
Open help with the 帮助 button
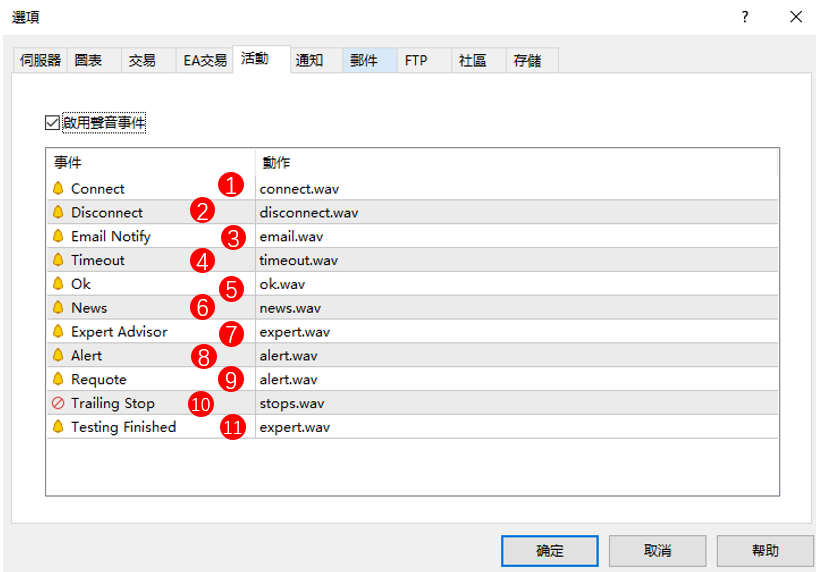tap(765, 551)
